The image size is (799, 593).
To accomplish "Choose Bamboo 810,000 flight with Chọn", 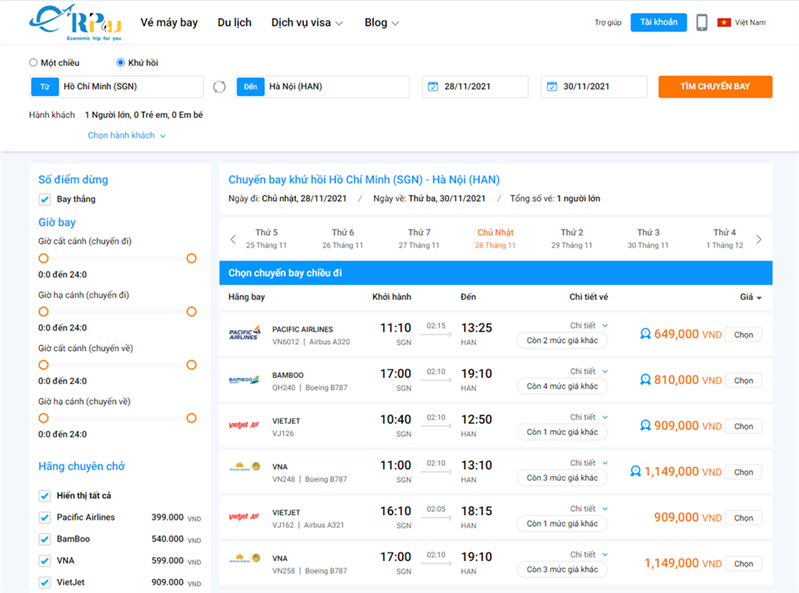I will click(x=743, y=381).
